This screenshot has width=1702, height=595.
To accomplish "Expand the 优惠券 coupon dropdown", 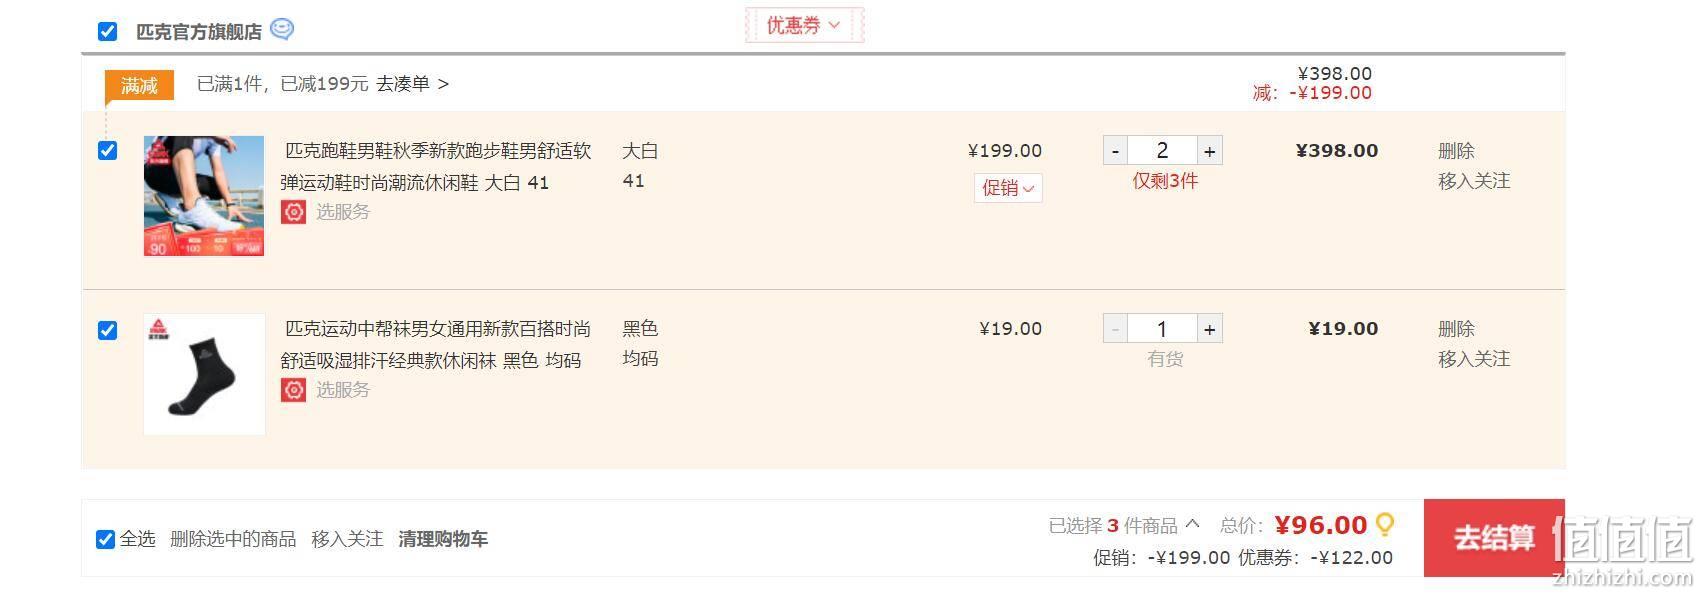I will (x=804, y=25).
